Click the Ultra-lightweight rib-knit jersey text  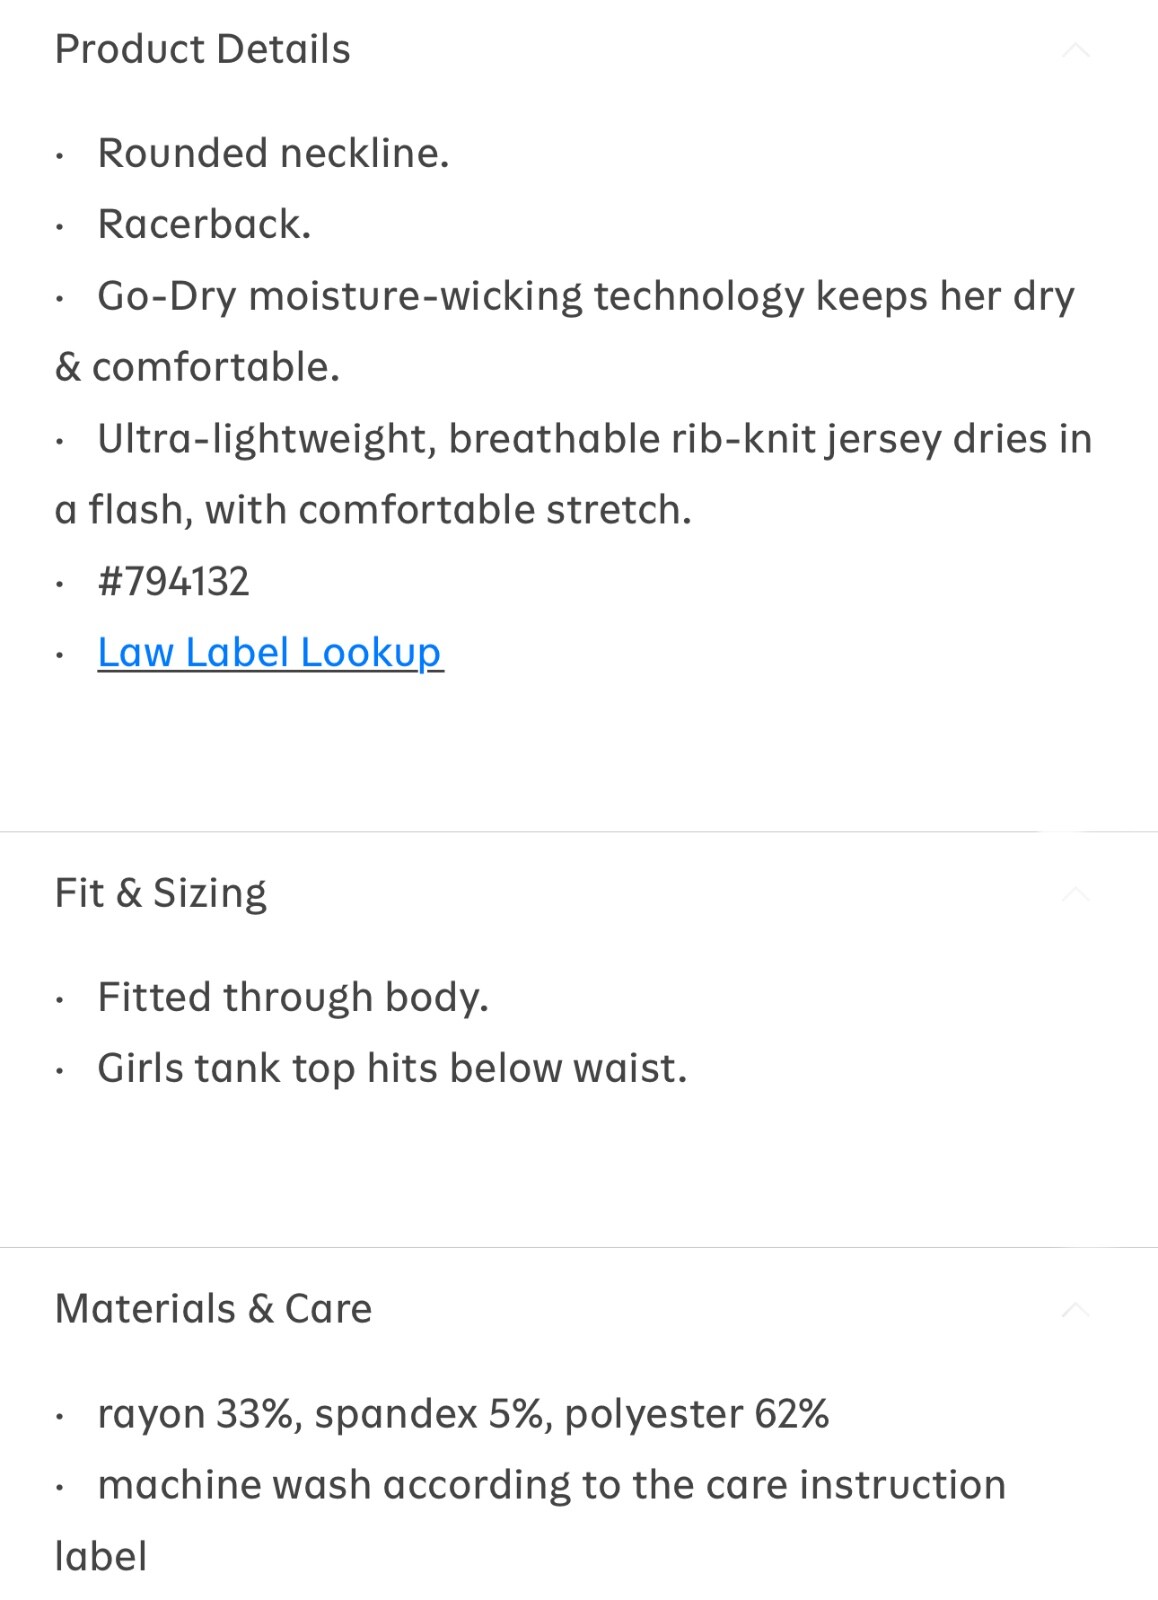pos(594,439)
